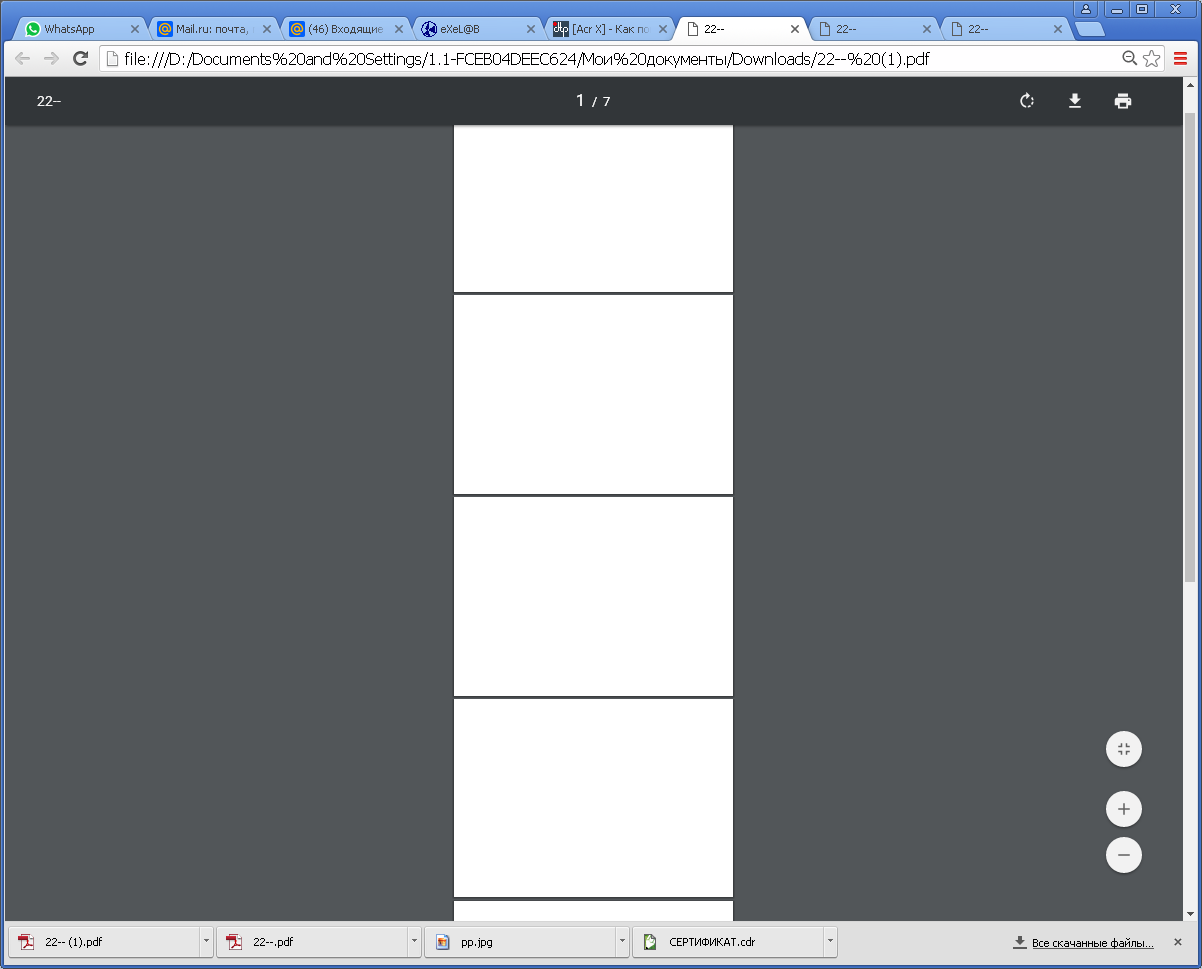Print the PDF document

[x=1123, y=101]
